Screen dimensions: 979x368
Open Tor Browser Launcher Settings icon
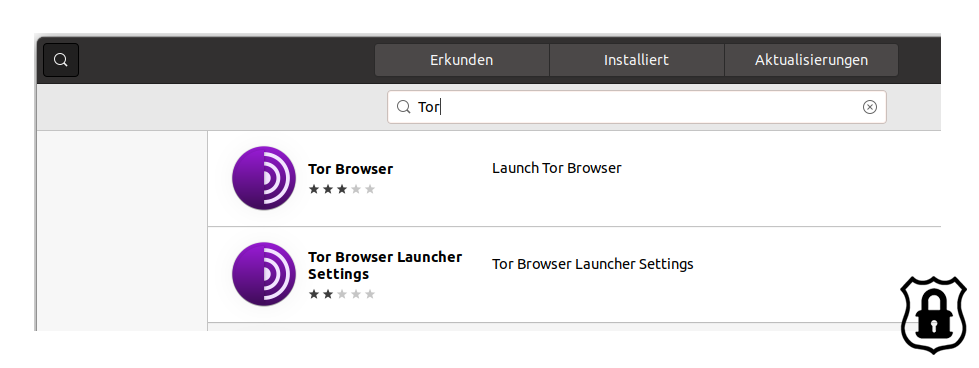click(263, 274)
